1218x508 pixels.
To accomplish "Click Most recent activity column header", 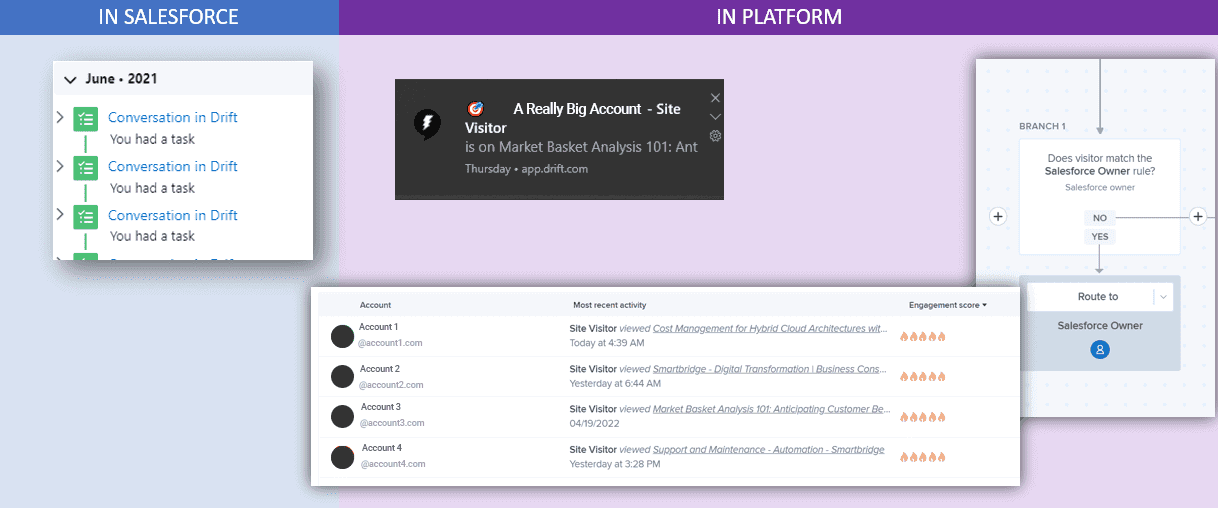I will (x=609, y=305).
